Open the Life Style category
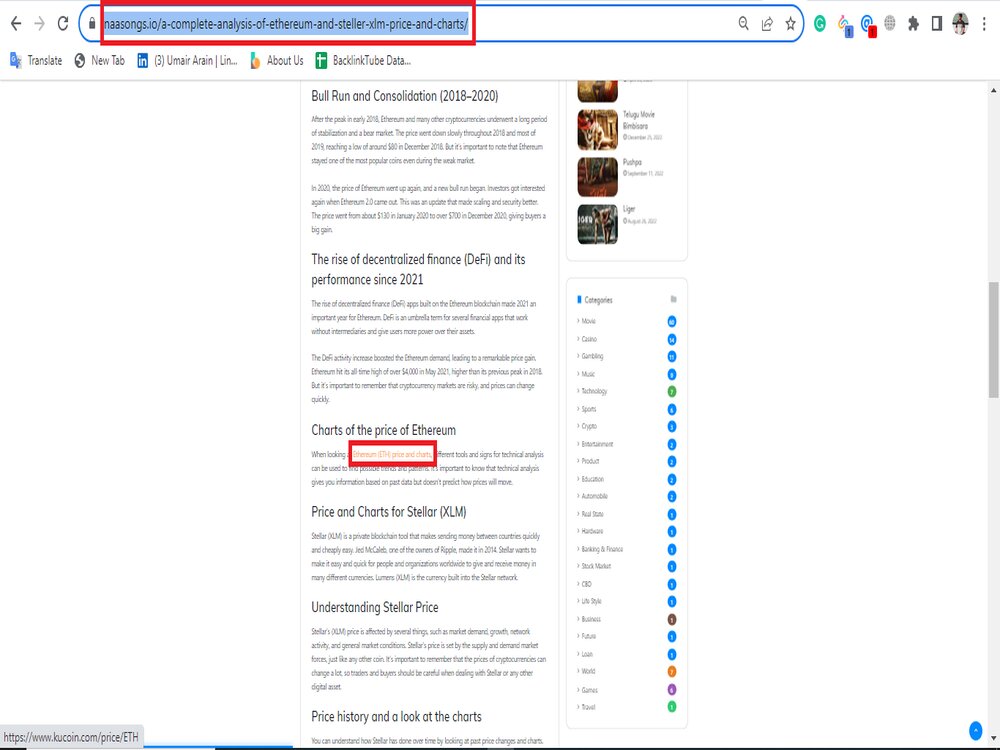Image resolution: width=1000 pixels, height=750 pixels. point(591,601)
